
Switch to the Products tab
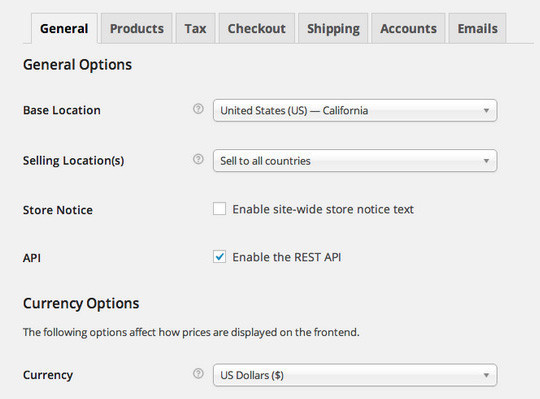click(137, 29)
